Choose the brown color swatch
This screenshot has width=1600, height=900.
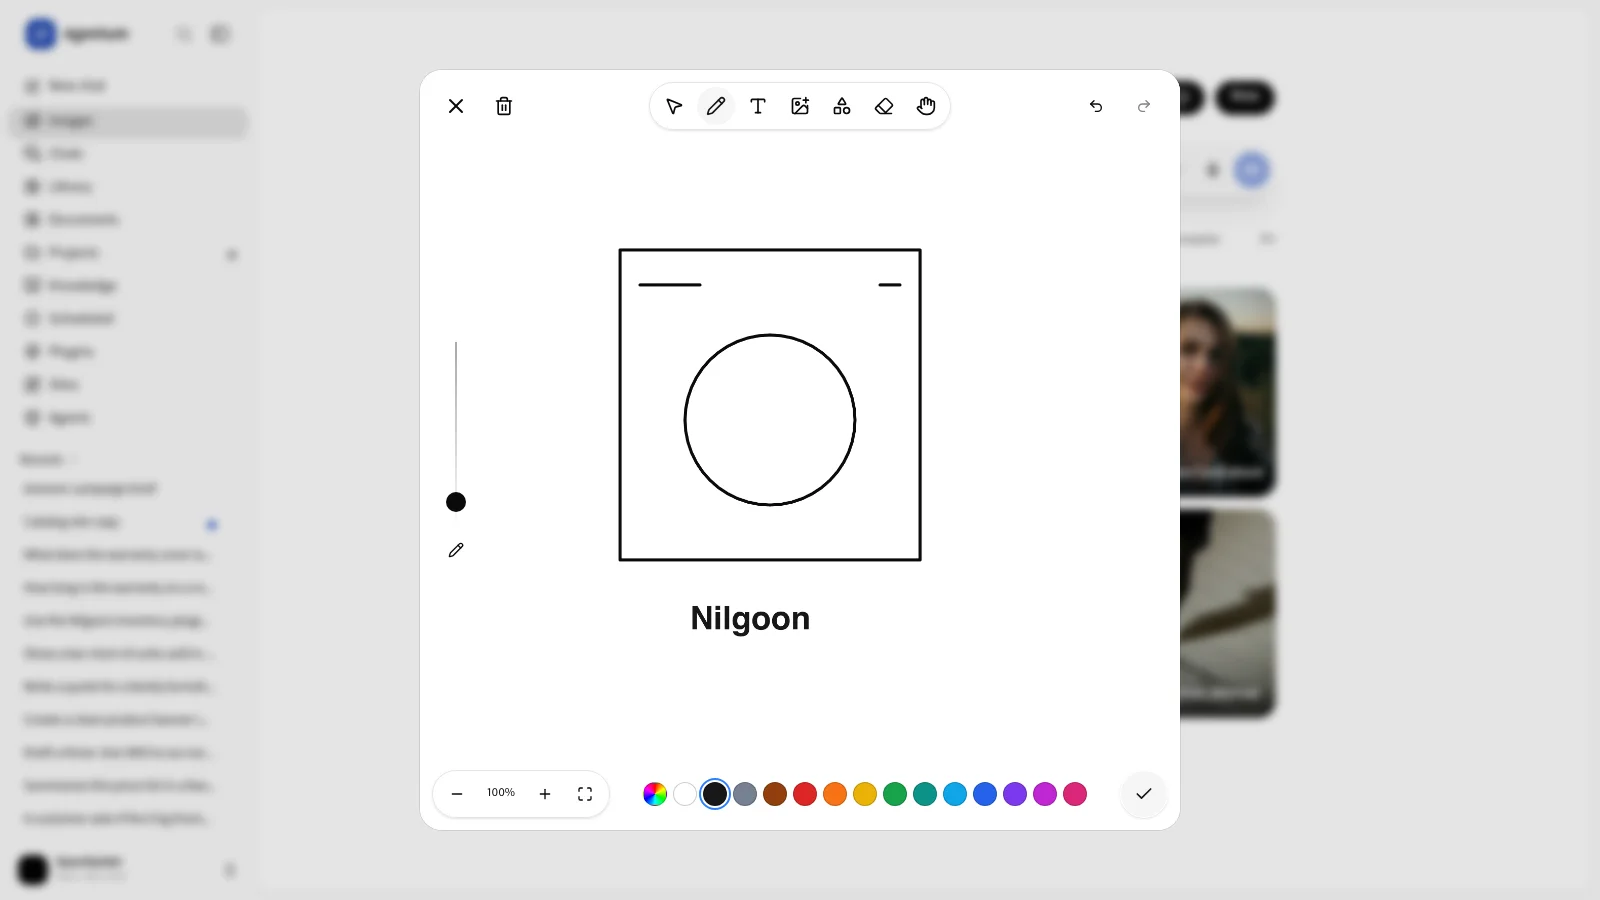tap(775, 794)
